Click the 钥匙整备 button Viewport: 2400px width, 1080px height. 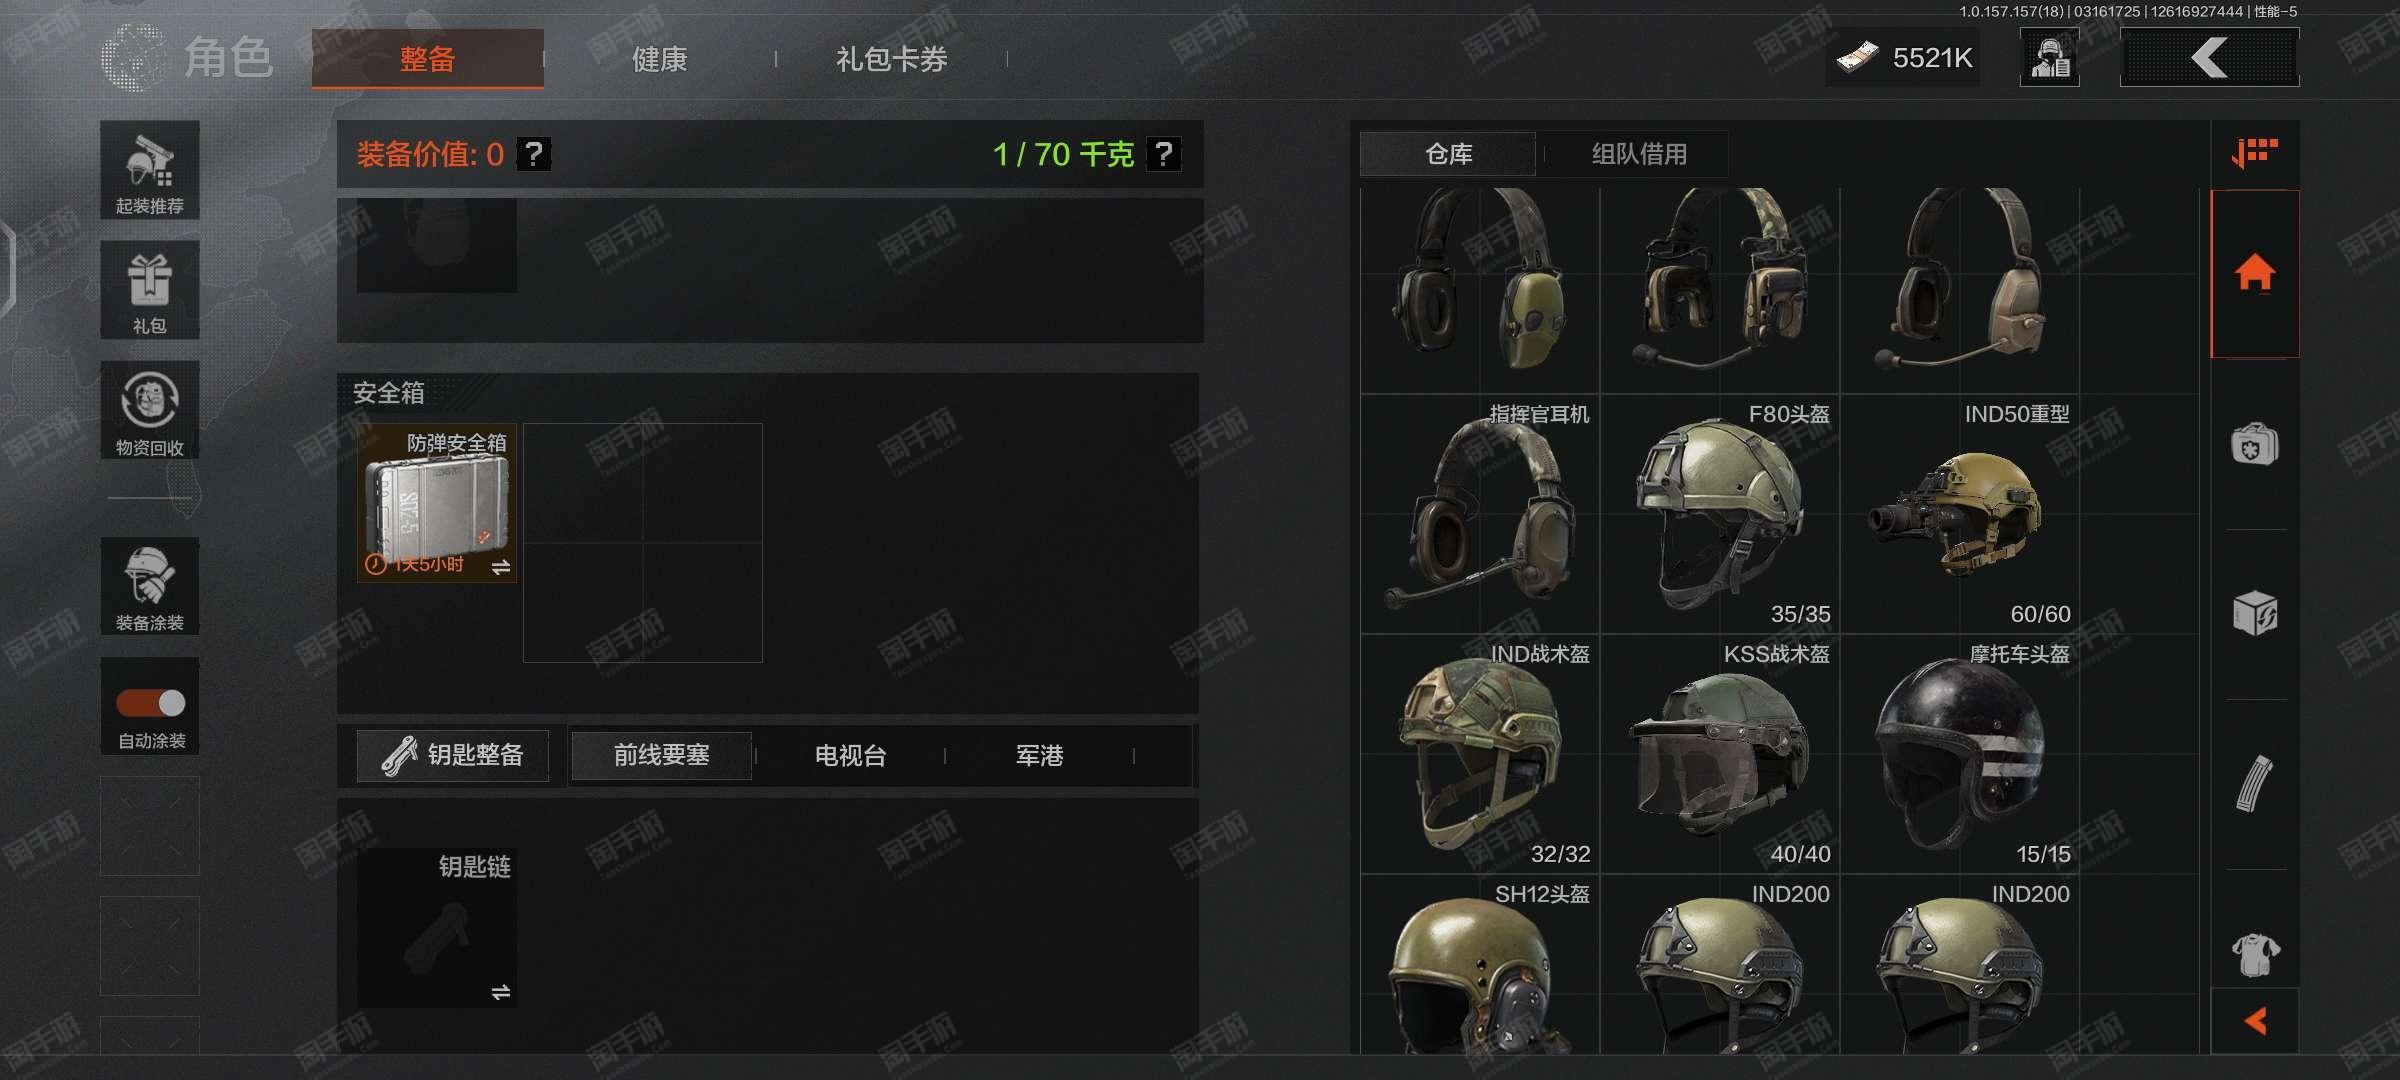453,755
